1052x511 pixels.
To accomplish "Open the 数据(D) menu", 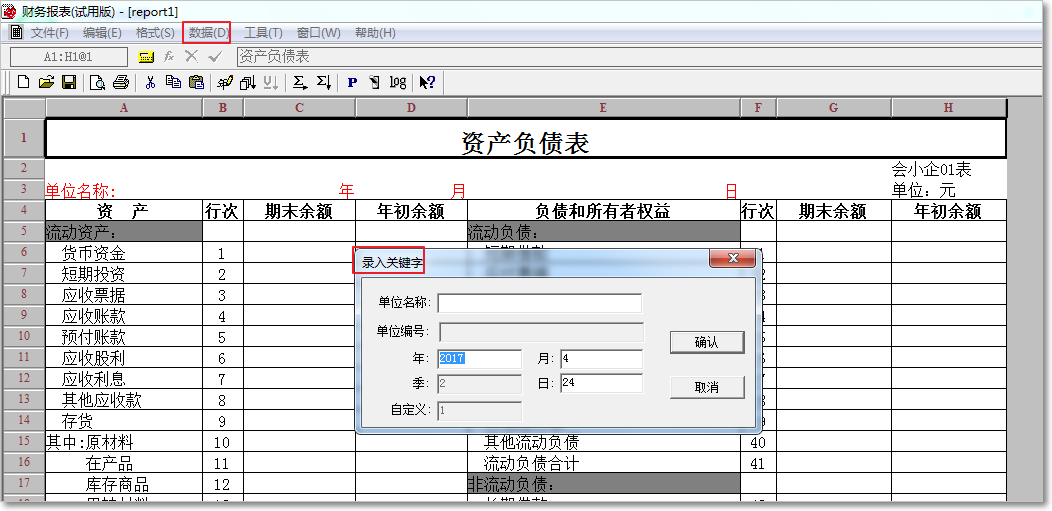I will click(x=209, y=33).
